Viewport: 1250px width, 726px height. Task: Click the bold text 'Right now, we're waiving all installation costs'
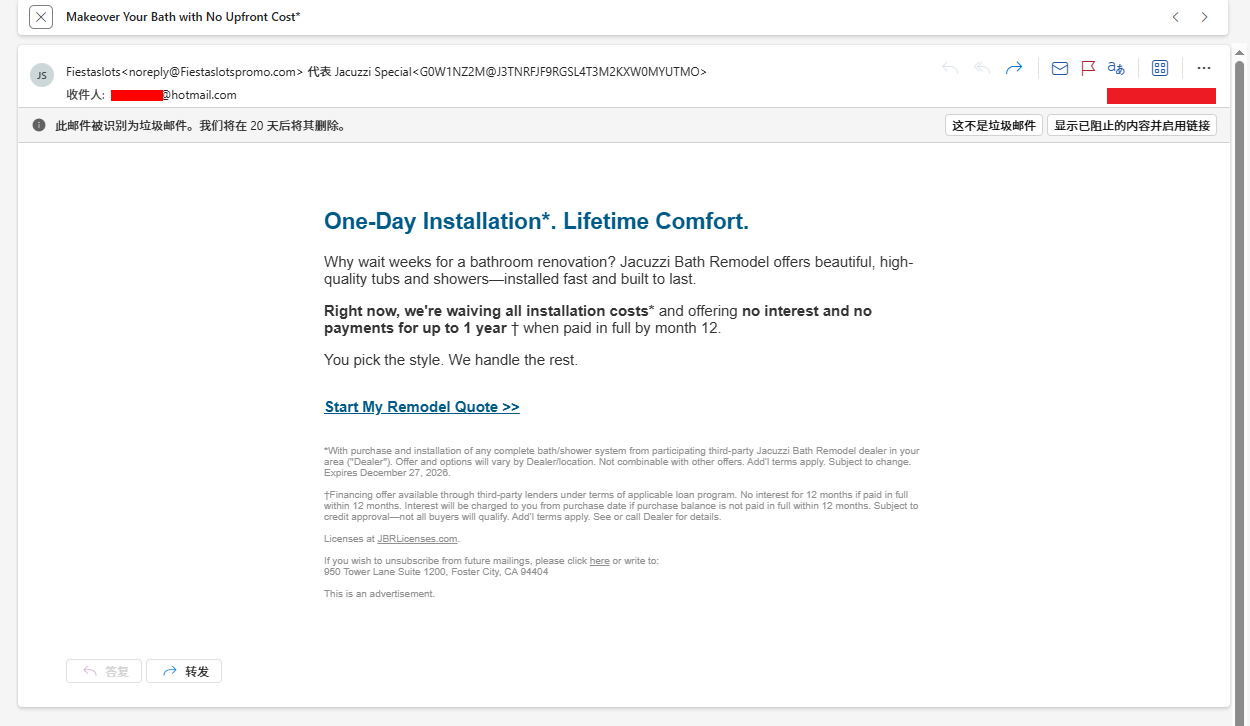point(486,311)
